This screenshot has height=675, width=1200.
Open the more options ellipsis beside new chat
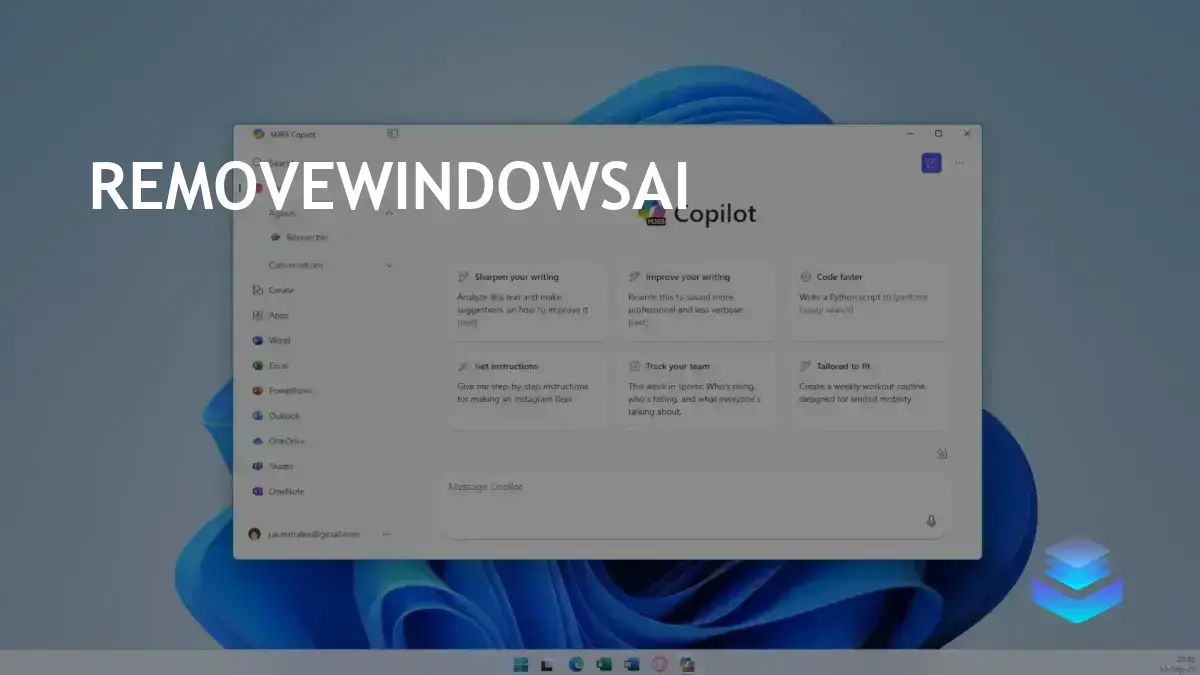[959, 163]
